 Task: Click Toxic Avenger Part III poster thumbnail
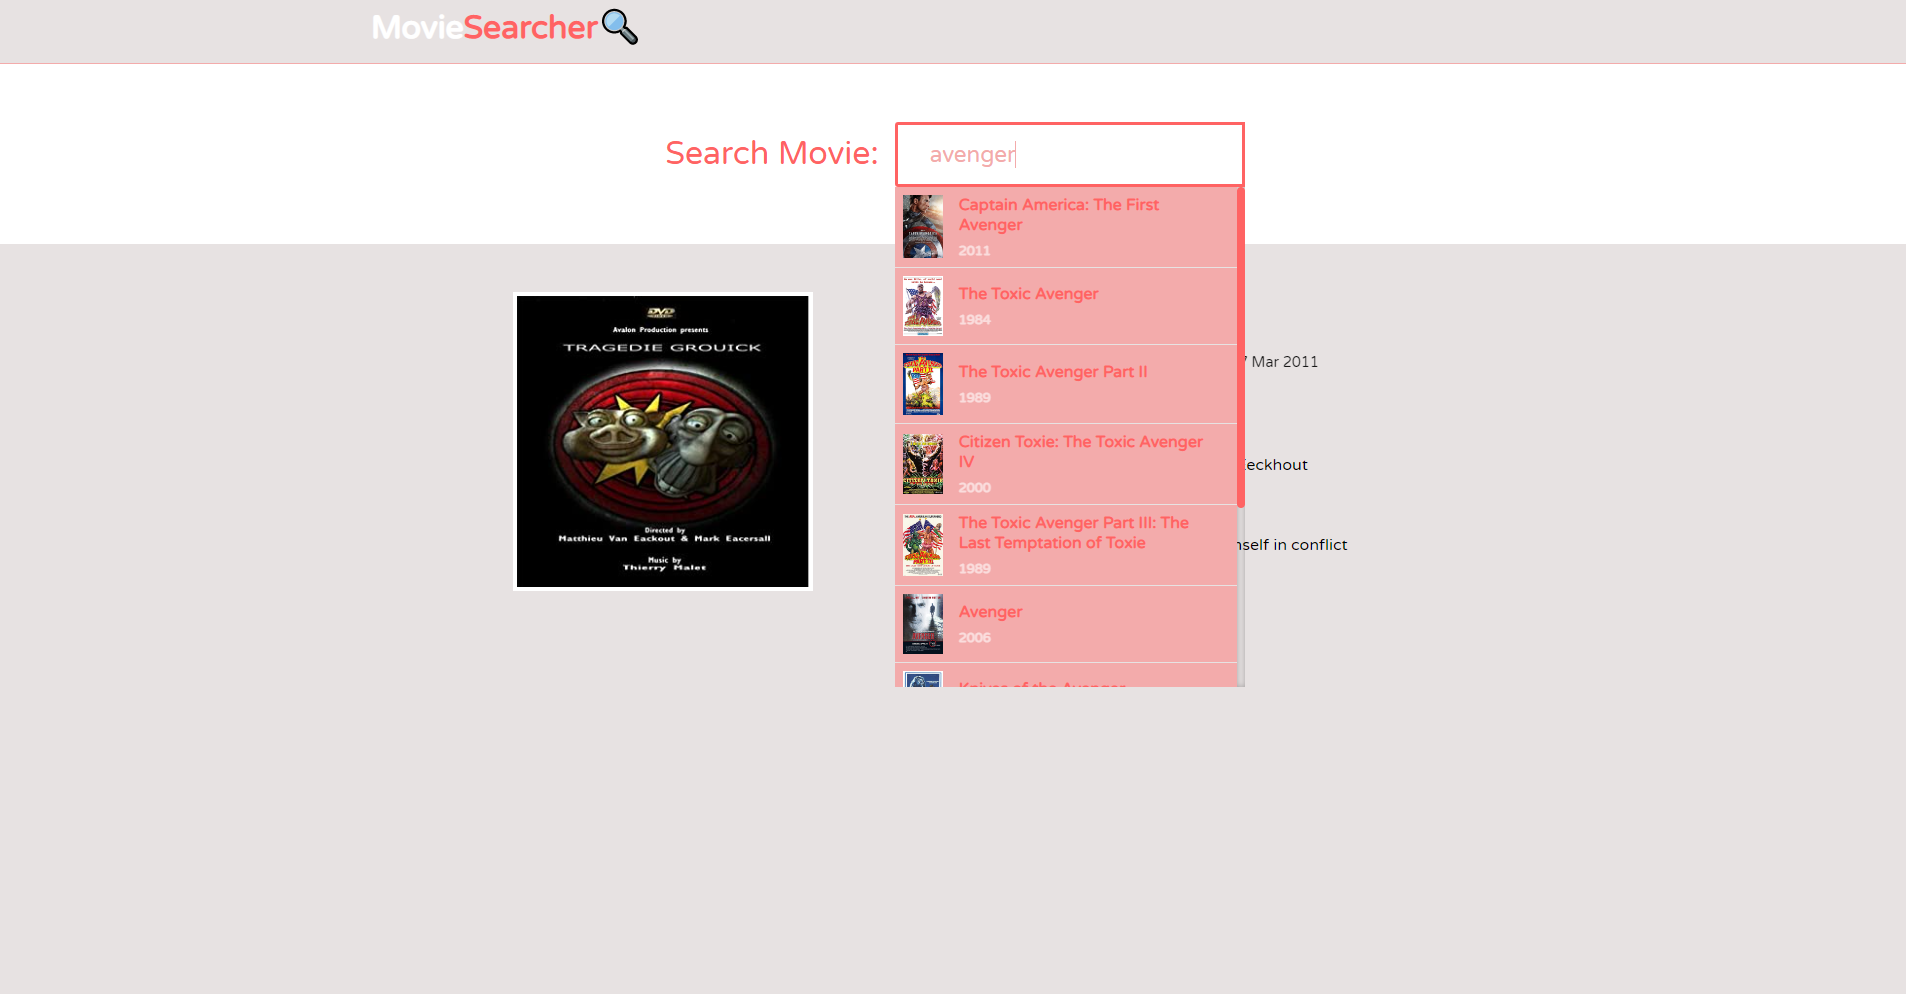[x=923, y=545]
